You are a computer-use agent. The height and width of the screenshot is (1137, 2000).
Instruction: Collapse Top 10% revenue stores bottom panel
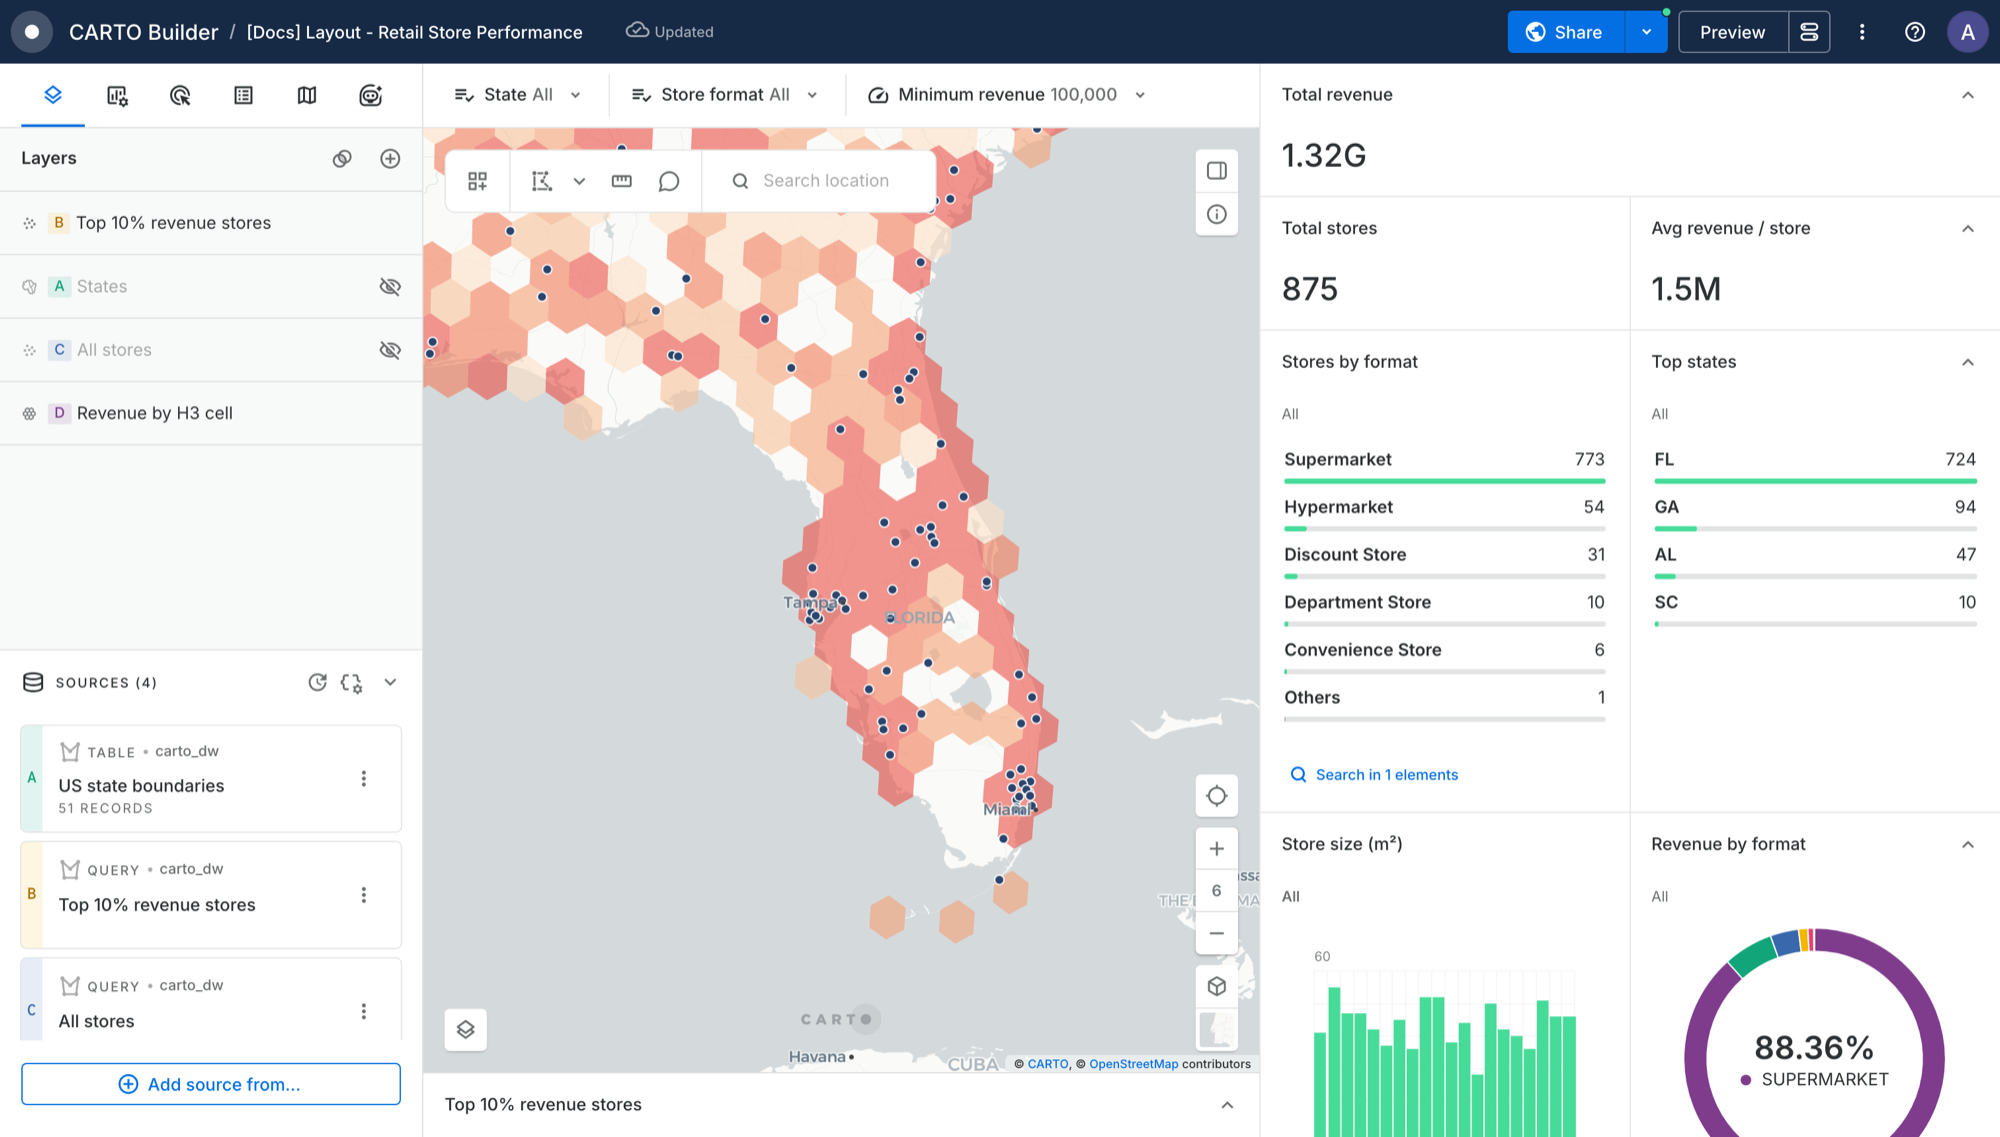coord(1227,1105)
